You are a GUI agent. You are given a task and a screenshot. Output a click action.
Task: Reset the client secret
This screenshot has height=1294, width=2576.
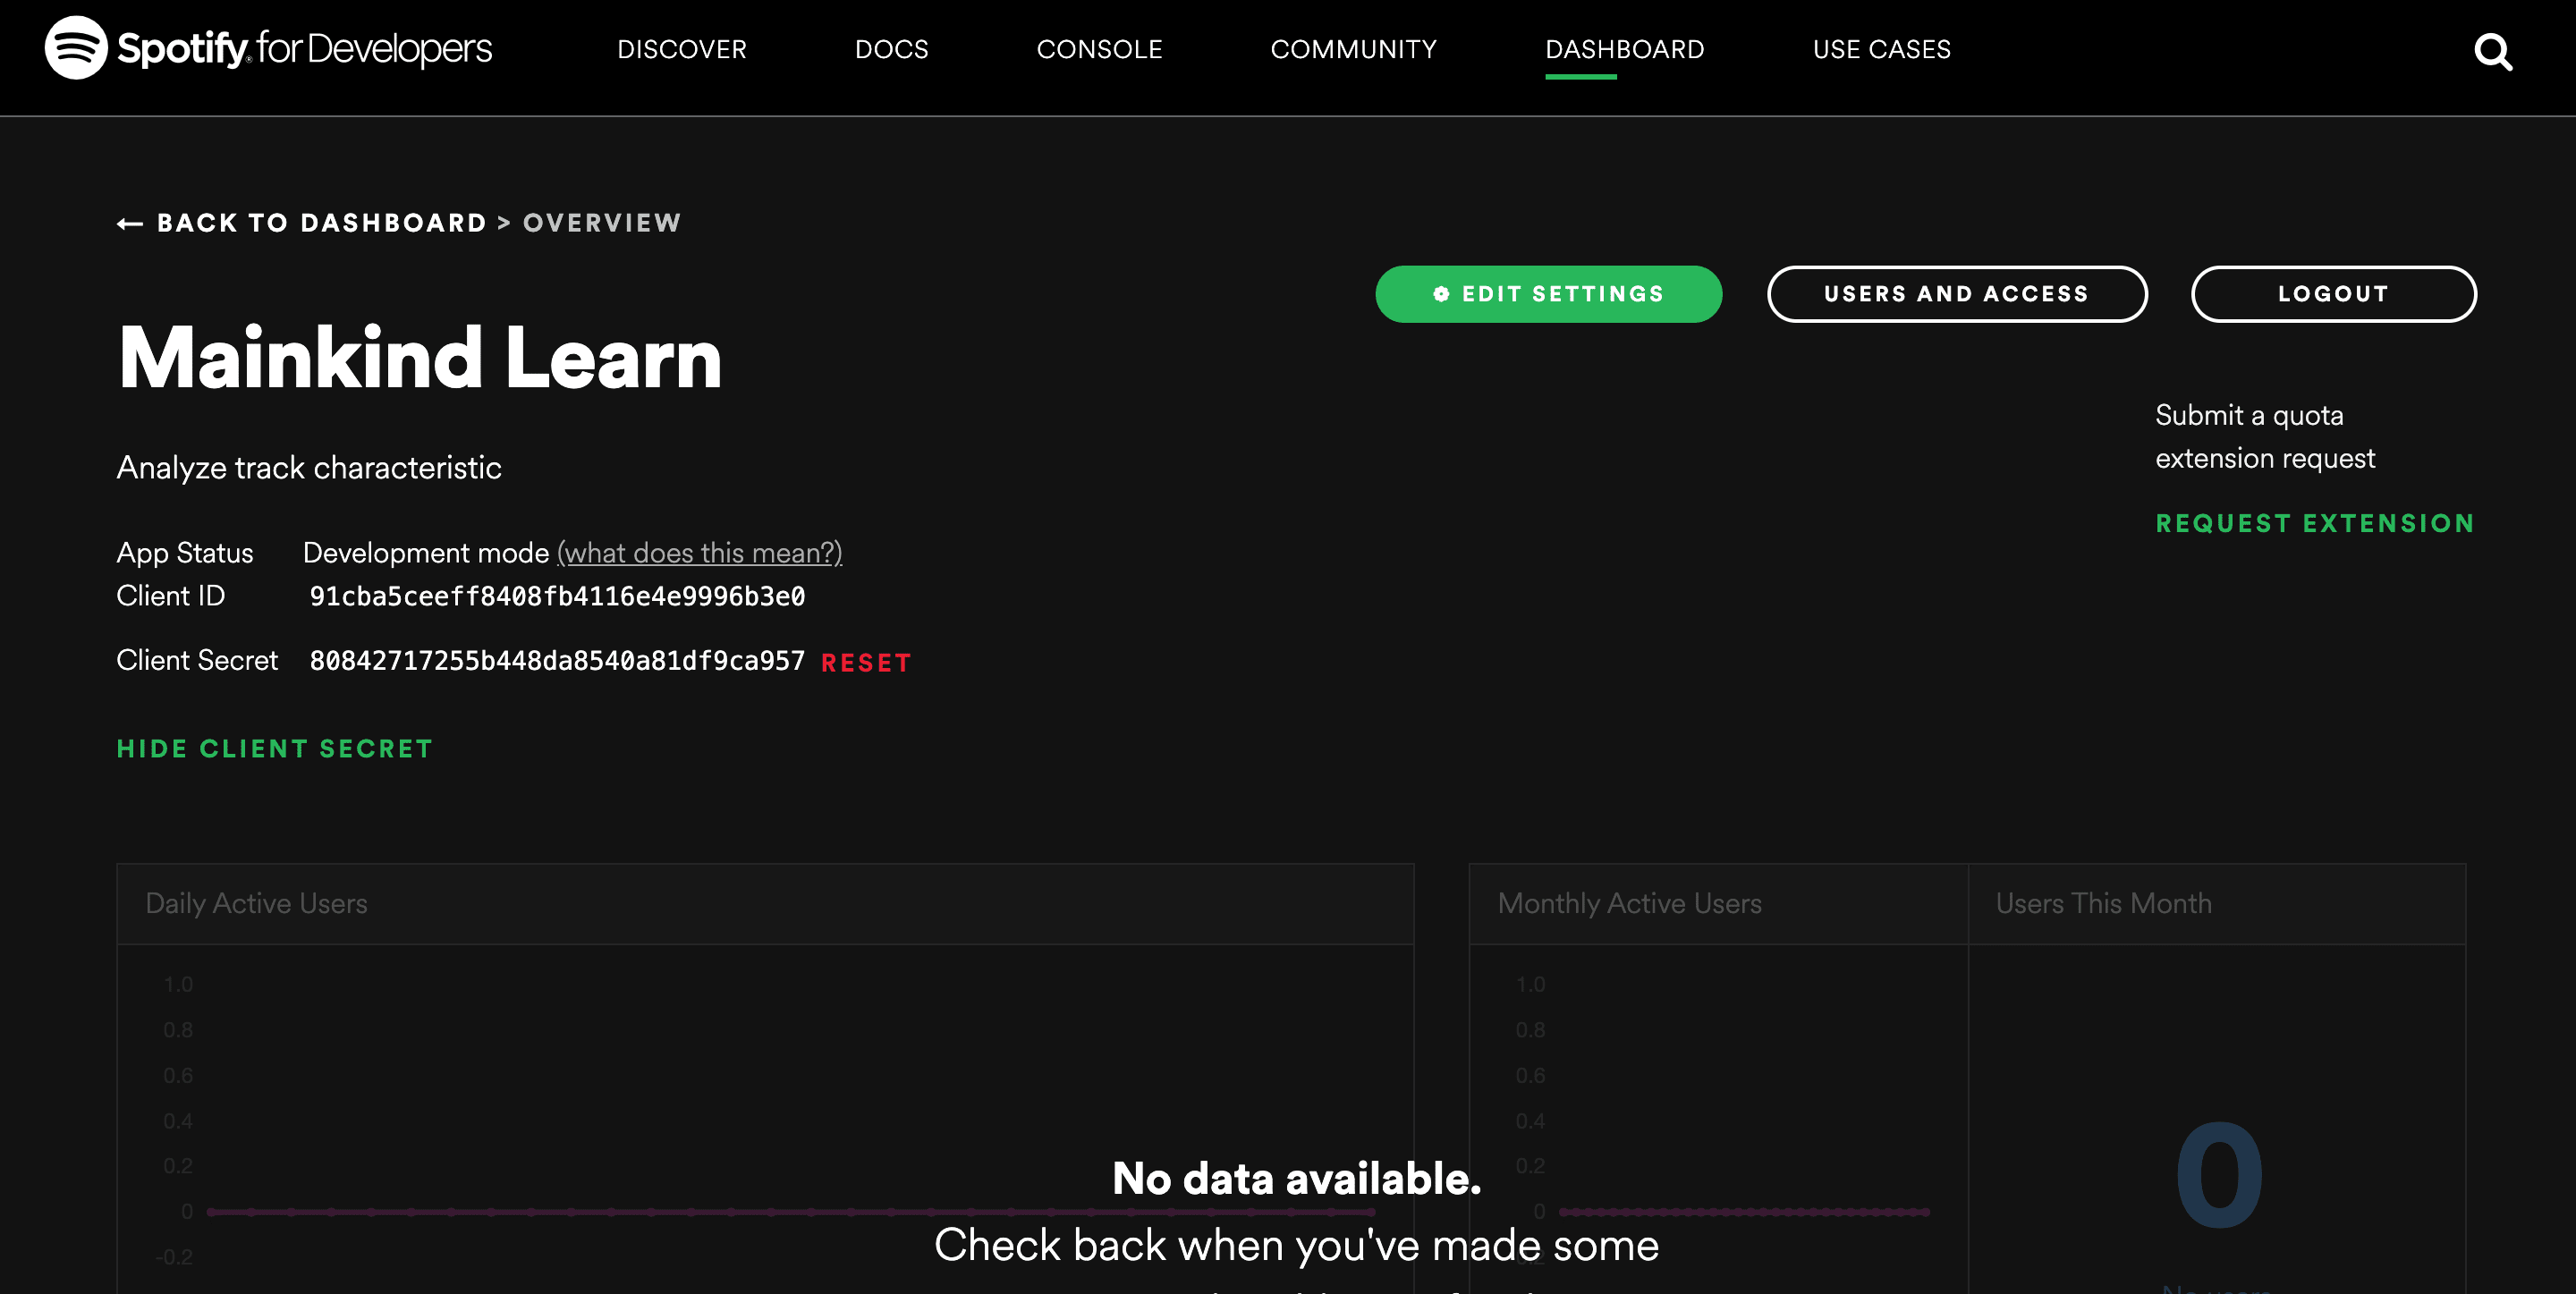coord(865,663)
